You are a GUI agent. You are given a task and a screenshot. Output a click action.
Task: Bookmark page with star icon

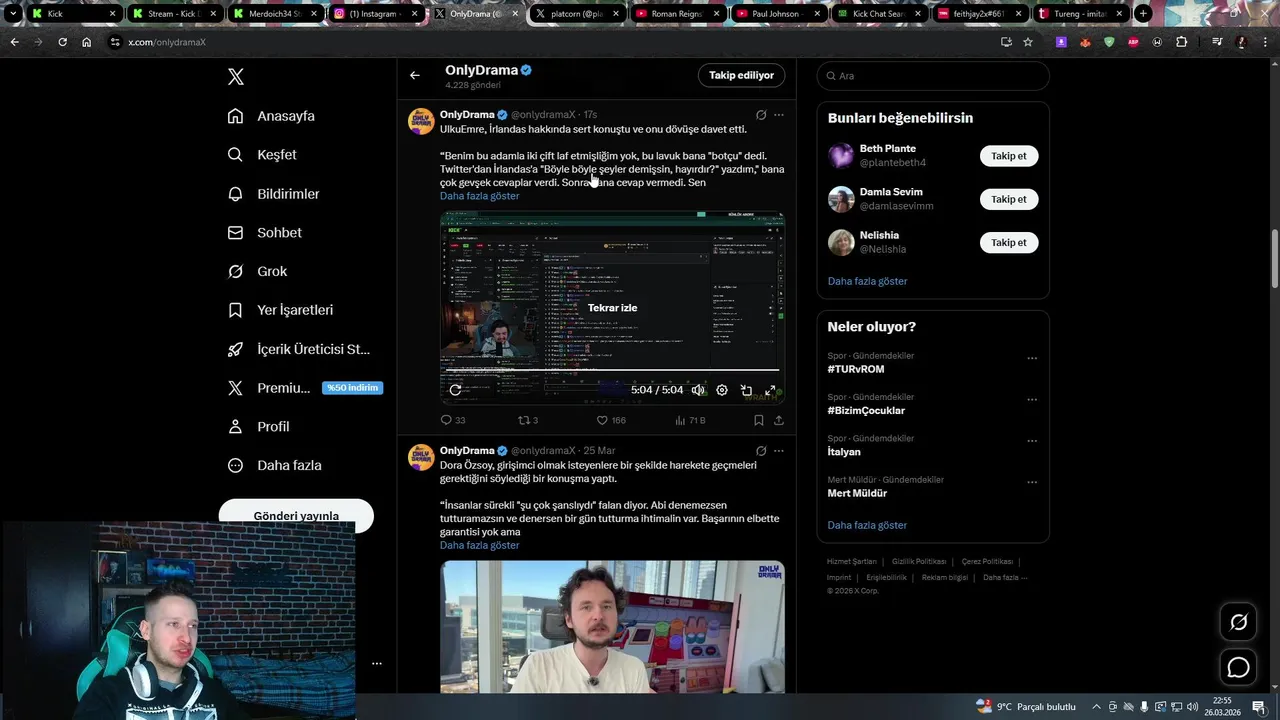(1028, 42)
